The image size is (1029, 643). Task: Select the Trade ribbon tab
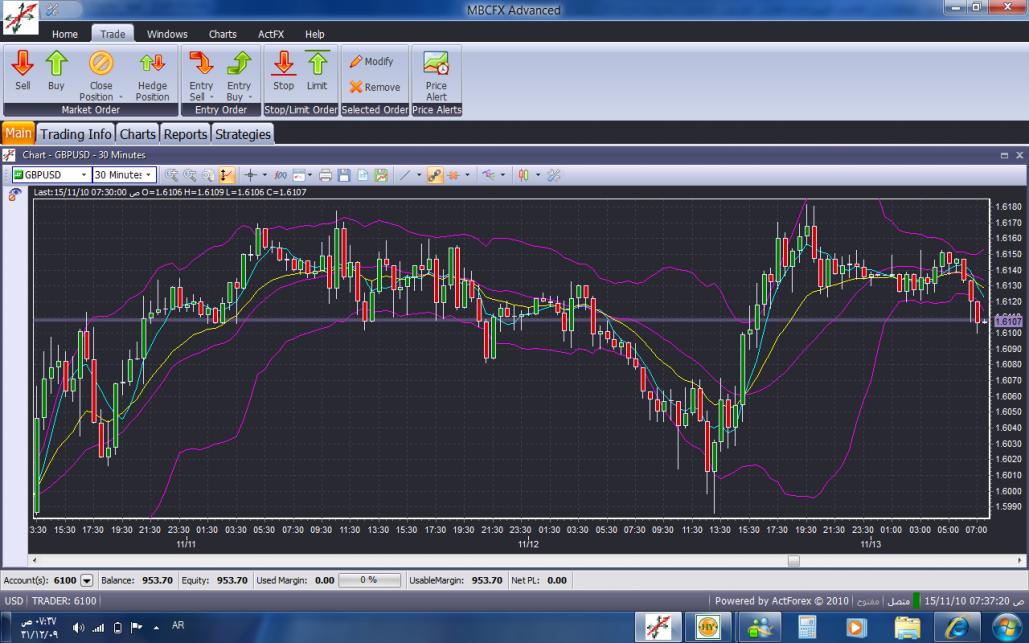coord(113,34)
